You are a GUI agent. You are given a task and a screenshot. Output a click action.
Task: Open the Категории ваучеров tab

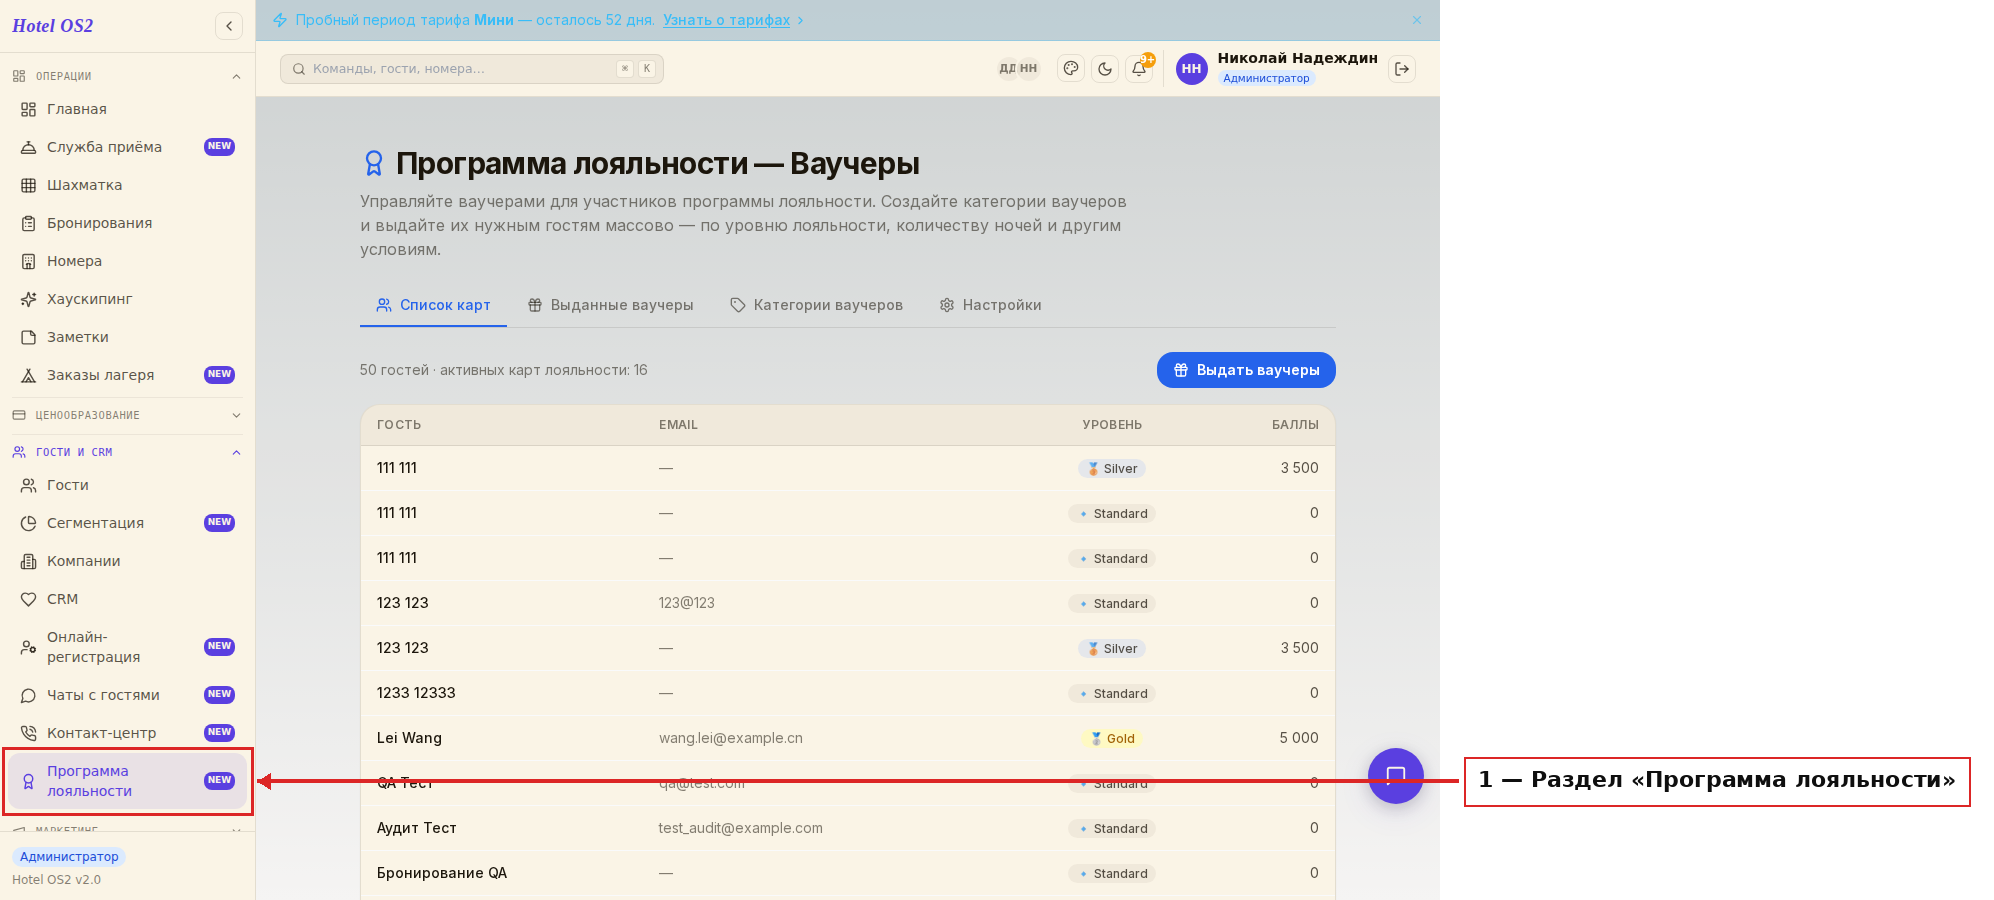click(816, 305)
